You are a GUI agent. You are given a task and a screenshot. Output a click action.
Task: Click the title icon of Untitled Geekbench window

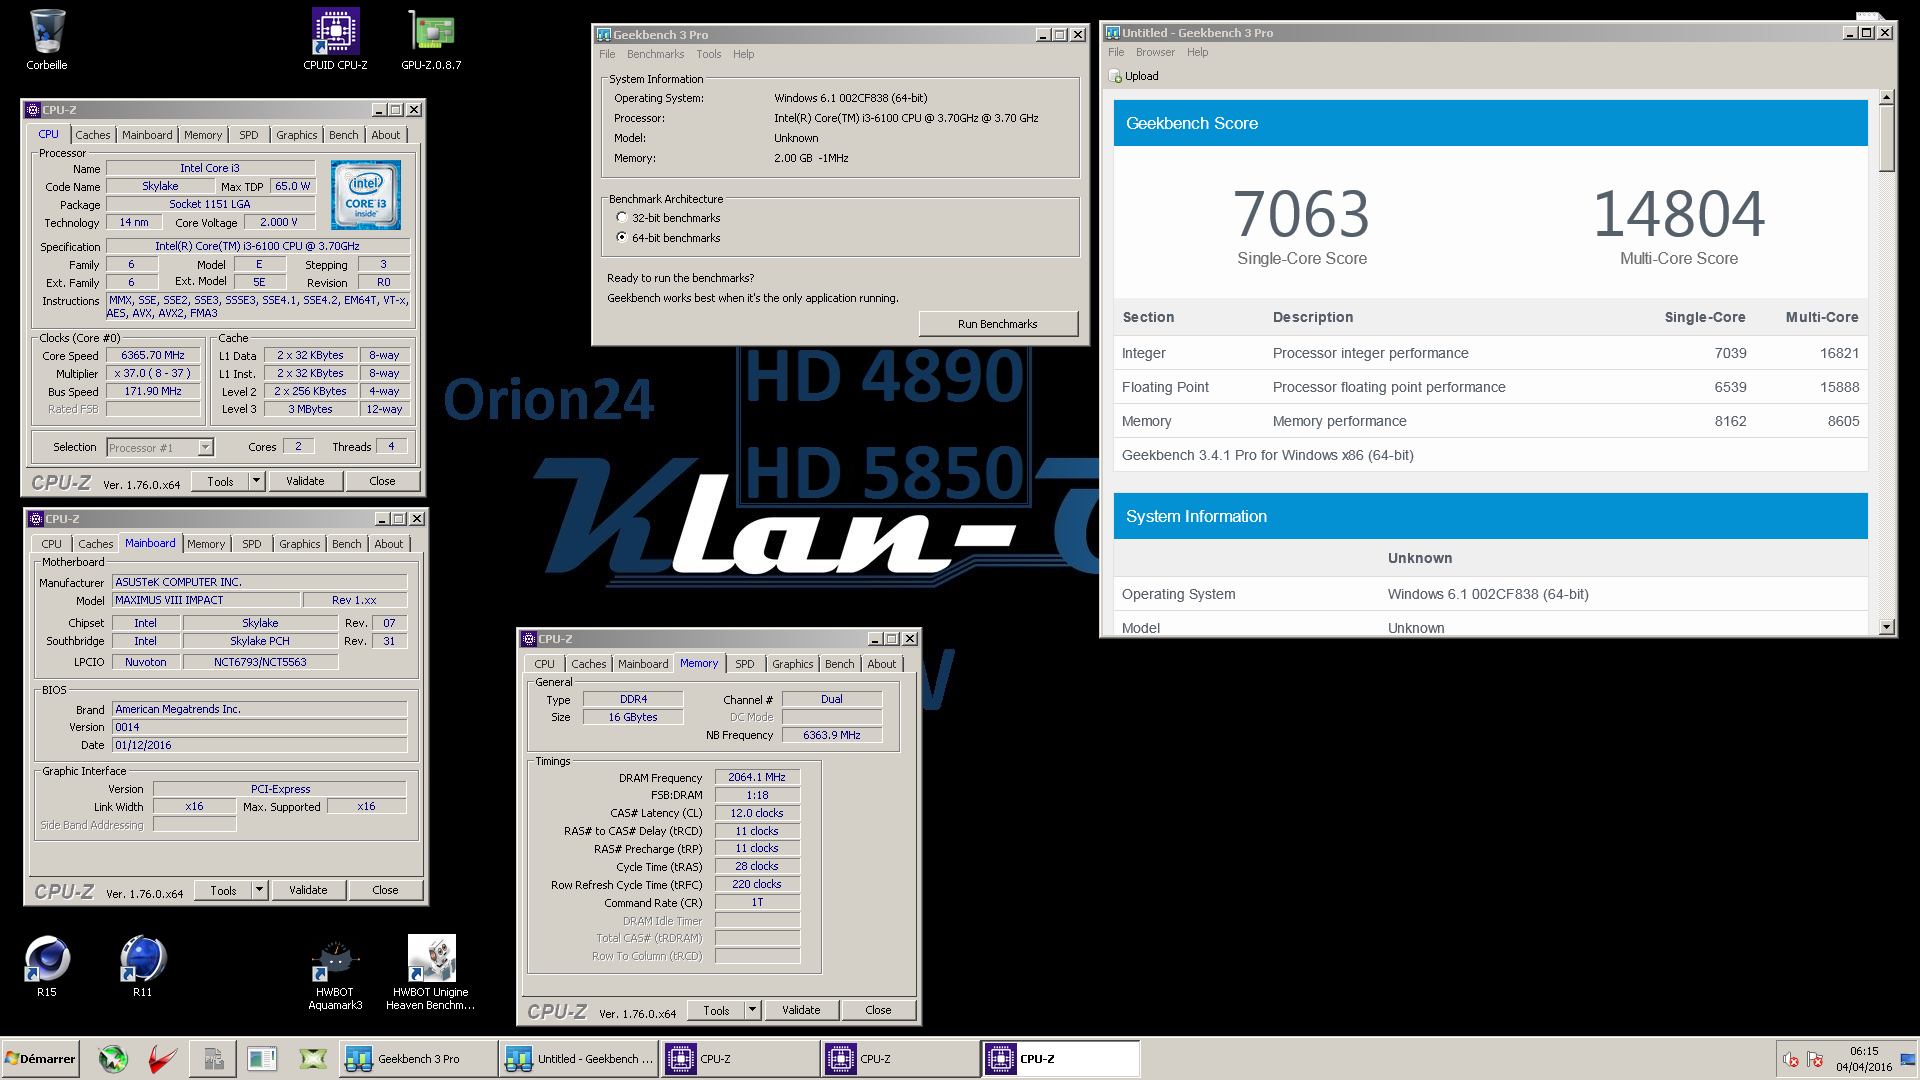[x=1113, y=33]
